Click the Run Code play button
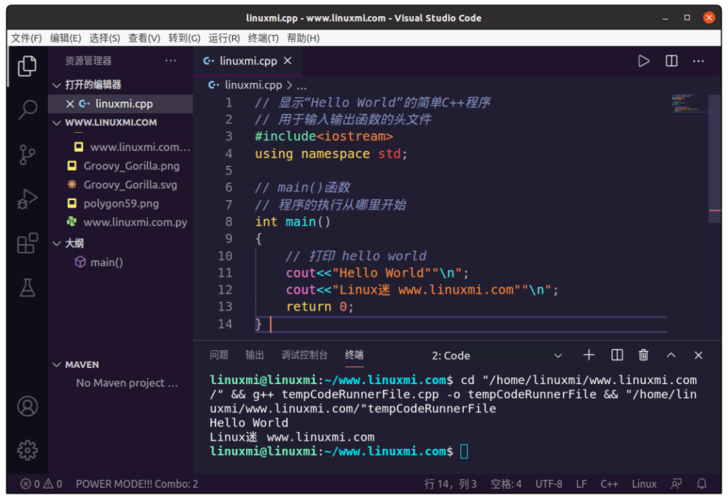The height and width of the screenshot is (500, 728). click(644, 61)
